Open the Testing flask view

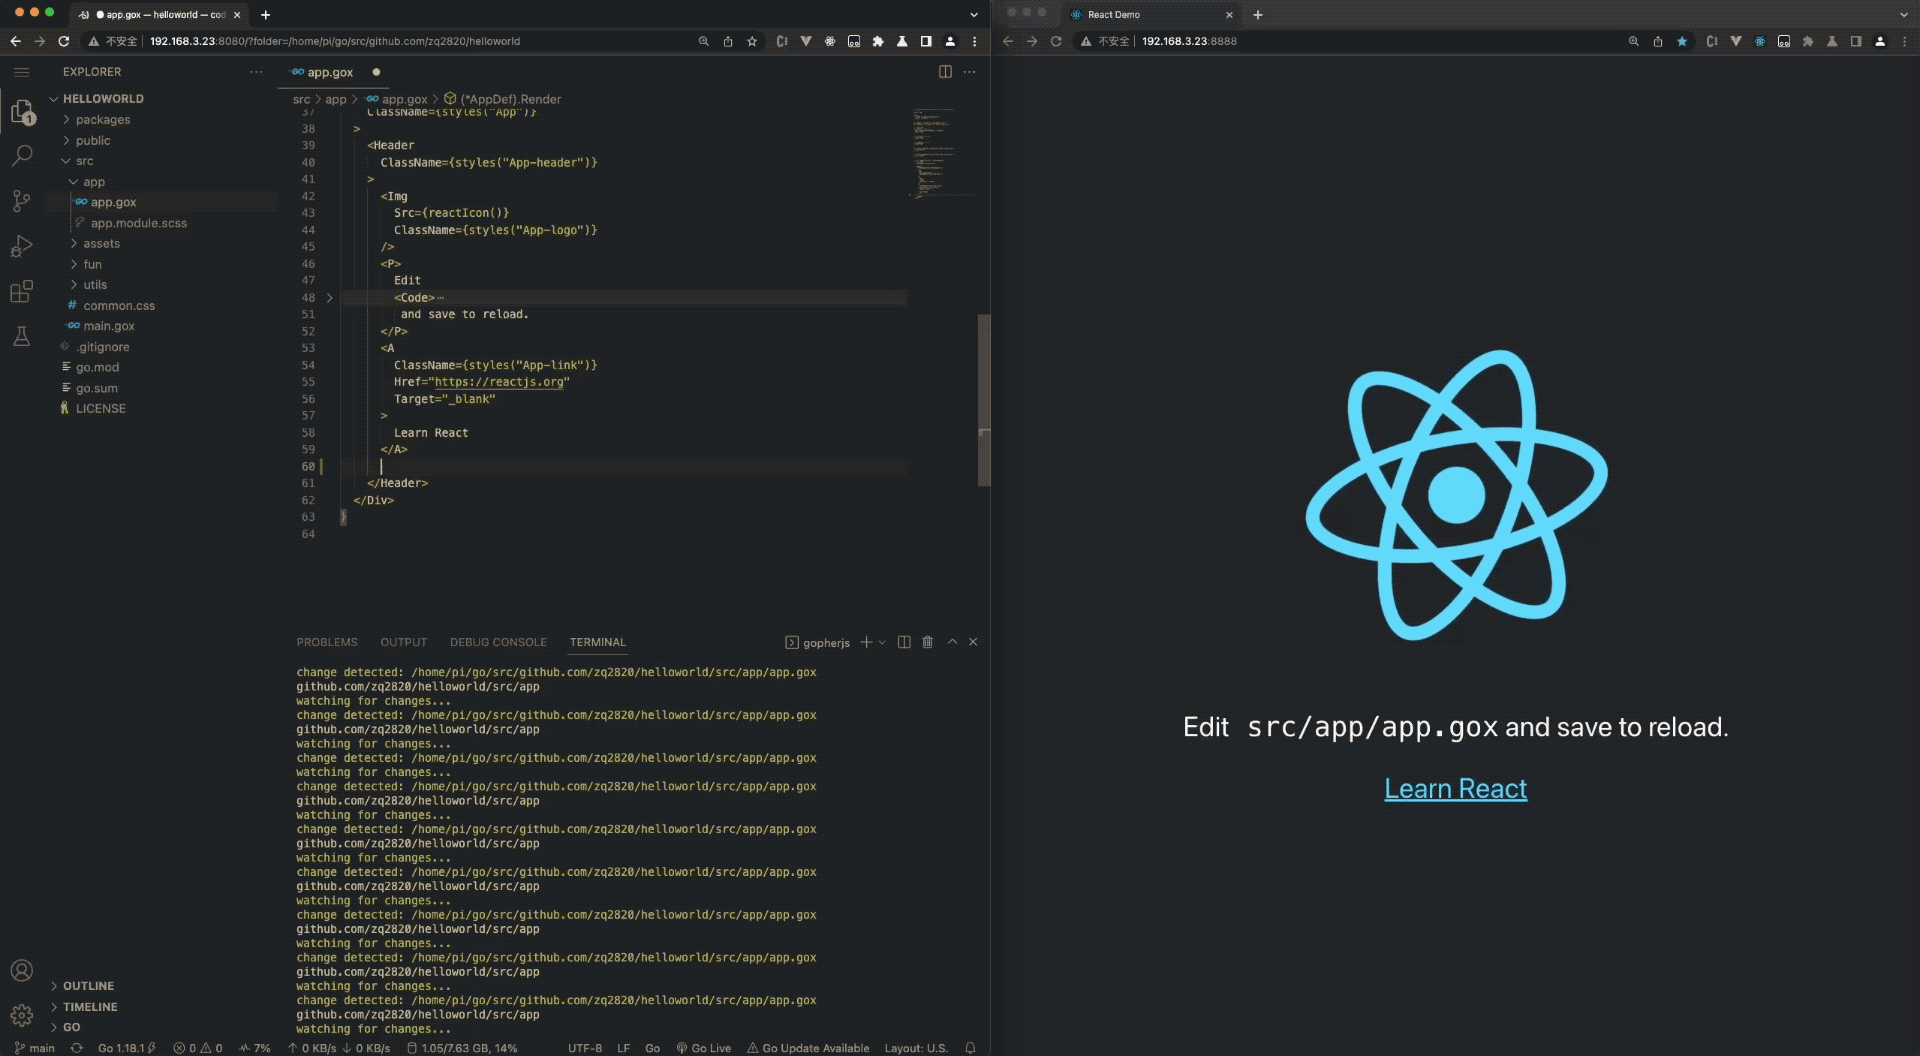click(x=22, y=336)
